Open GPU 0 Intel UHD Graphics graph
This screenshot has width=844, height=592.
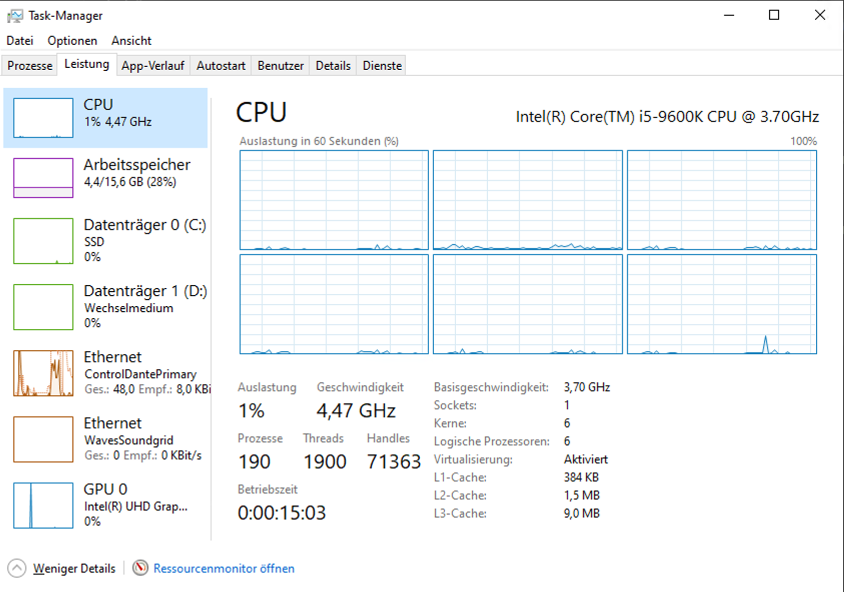click(x=43, y=505)
